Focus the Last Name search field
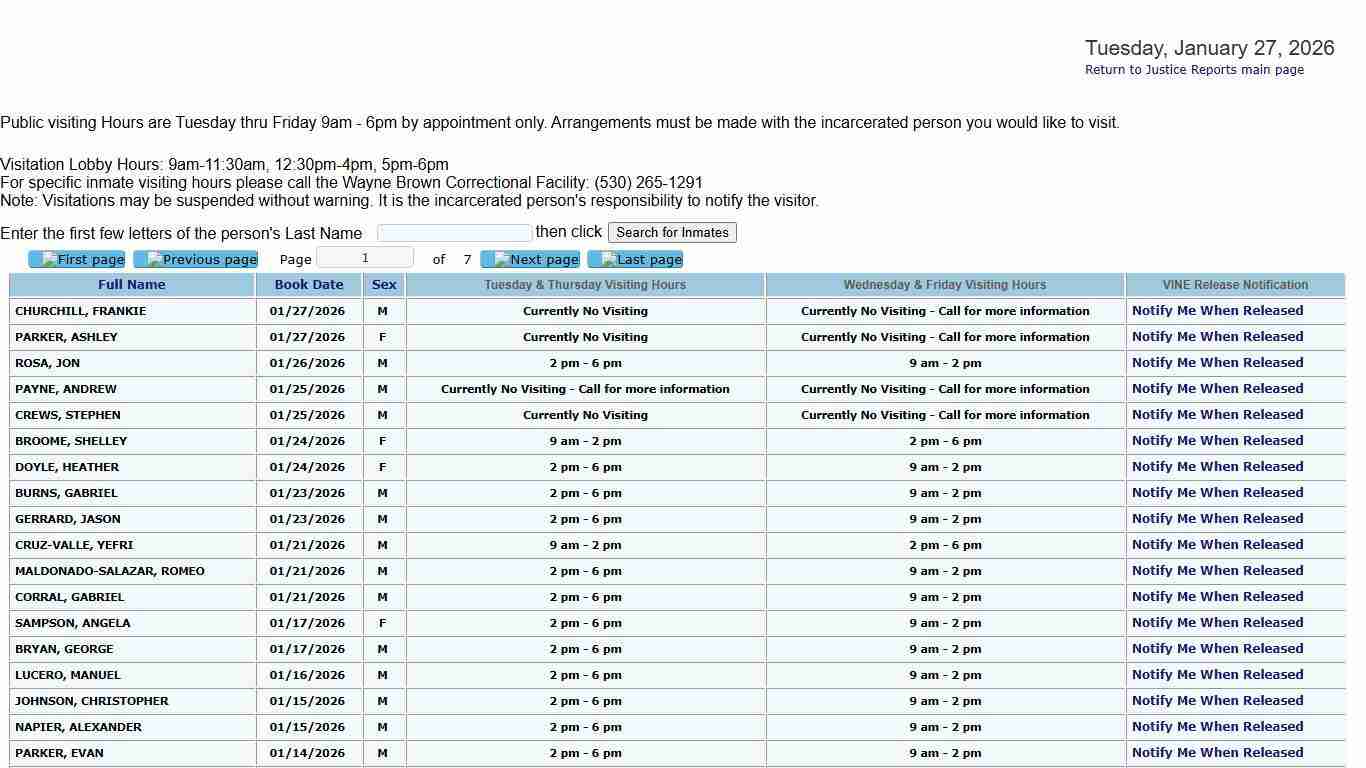 [x=454, y=233]
